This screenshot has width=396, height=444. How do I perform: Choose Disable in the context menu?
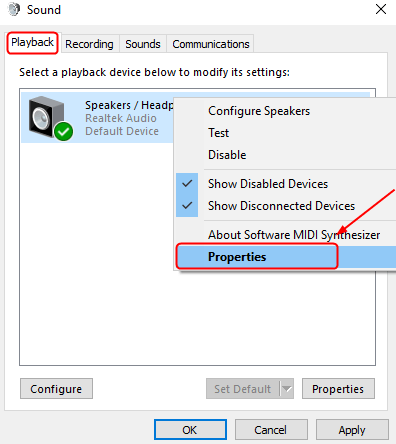227,155
